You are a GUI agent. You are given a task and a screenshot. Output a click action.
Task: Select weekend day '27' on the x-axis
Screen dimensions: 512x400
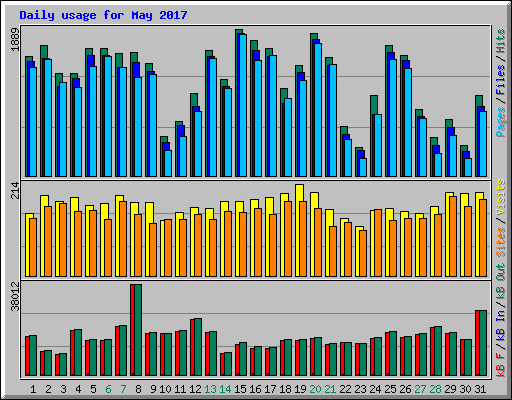point(420,389)
